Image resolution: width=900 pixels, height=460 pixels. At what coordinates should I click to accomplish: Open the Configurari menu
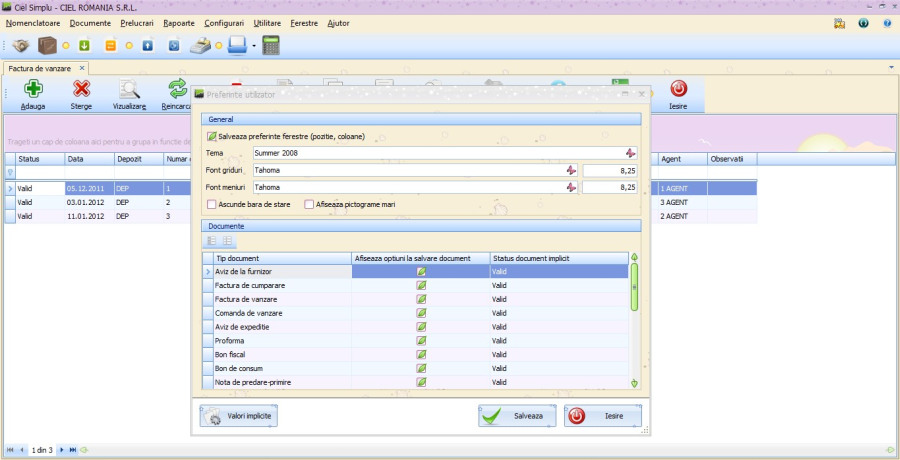point(223,22)
